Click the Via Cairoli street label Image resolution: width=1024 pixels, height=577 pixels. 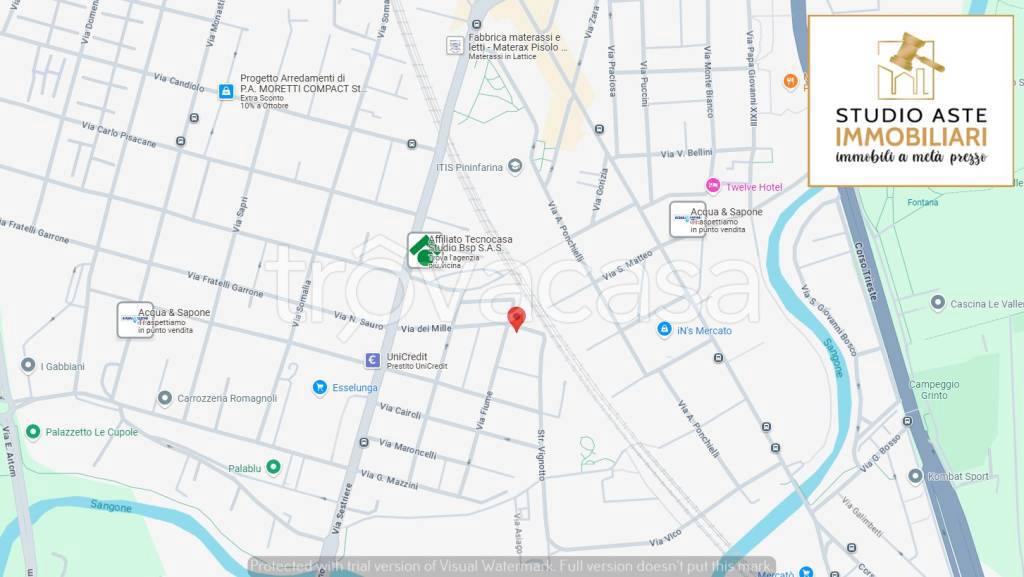coord(400,411)
